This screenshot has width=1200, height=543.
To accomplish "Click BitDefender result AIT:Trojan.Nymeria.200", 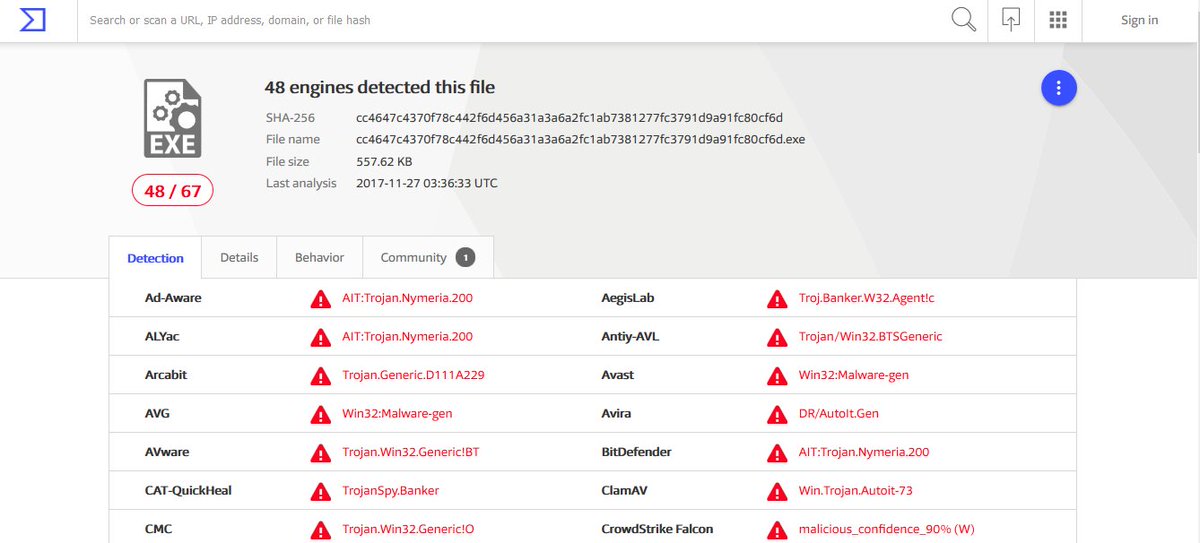I will click(864, 453).
